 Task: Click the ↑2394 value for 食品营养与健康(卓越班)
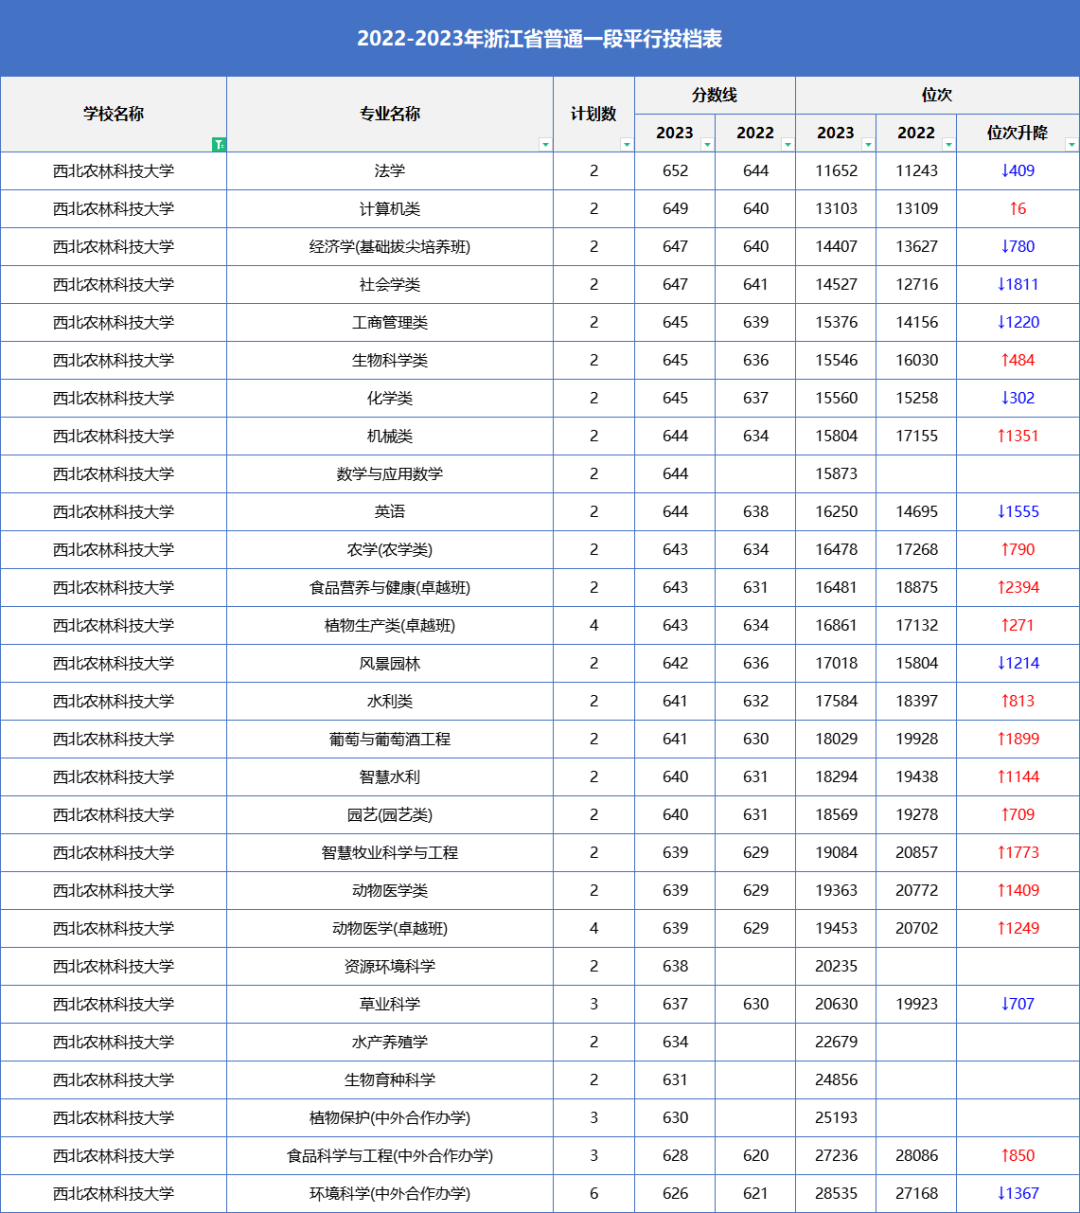[1018, 587]
